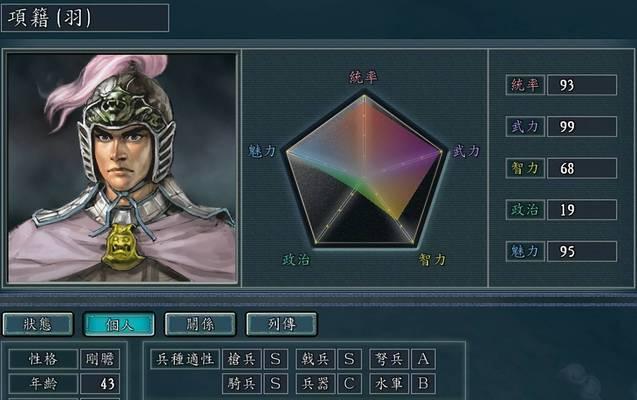The image size is (637, 400).
Task: Click the 騎兵 S rank cell
Action: tap(276, 383)
